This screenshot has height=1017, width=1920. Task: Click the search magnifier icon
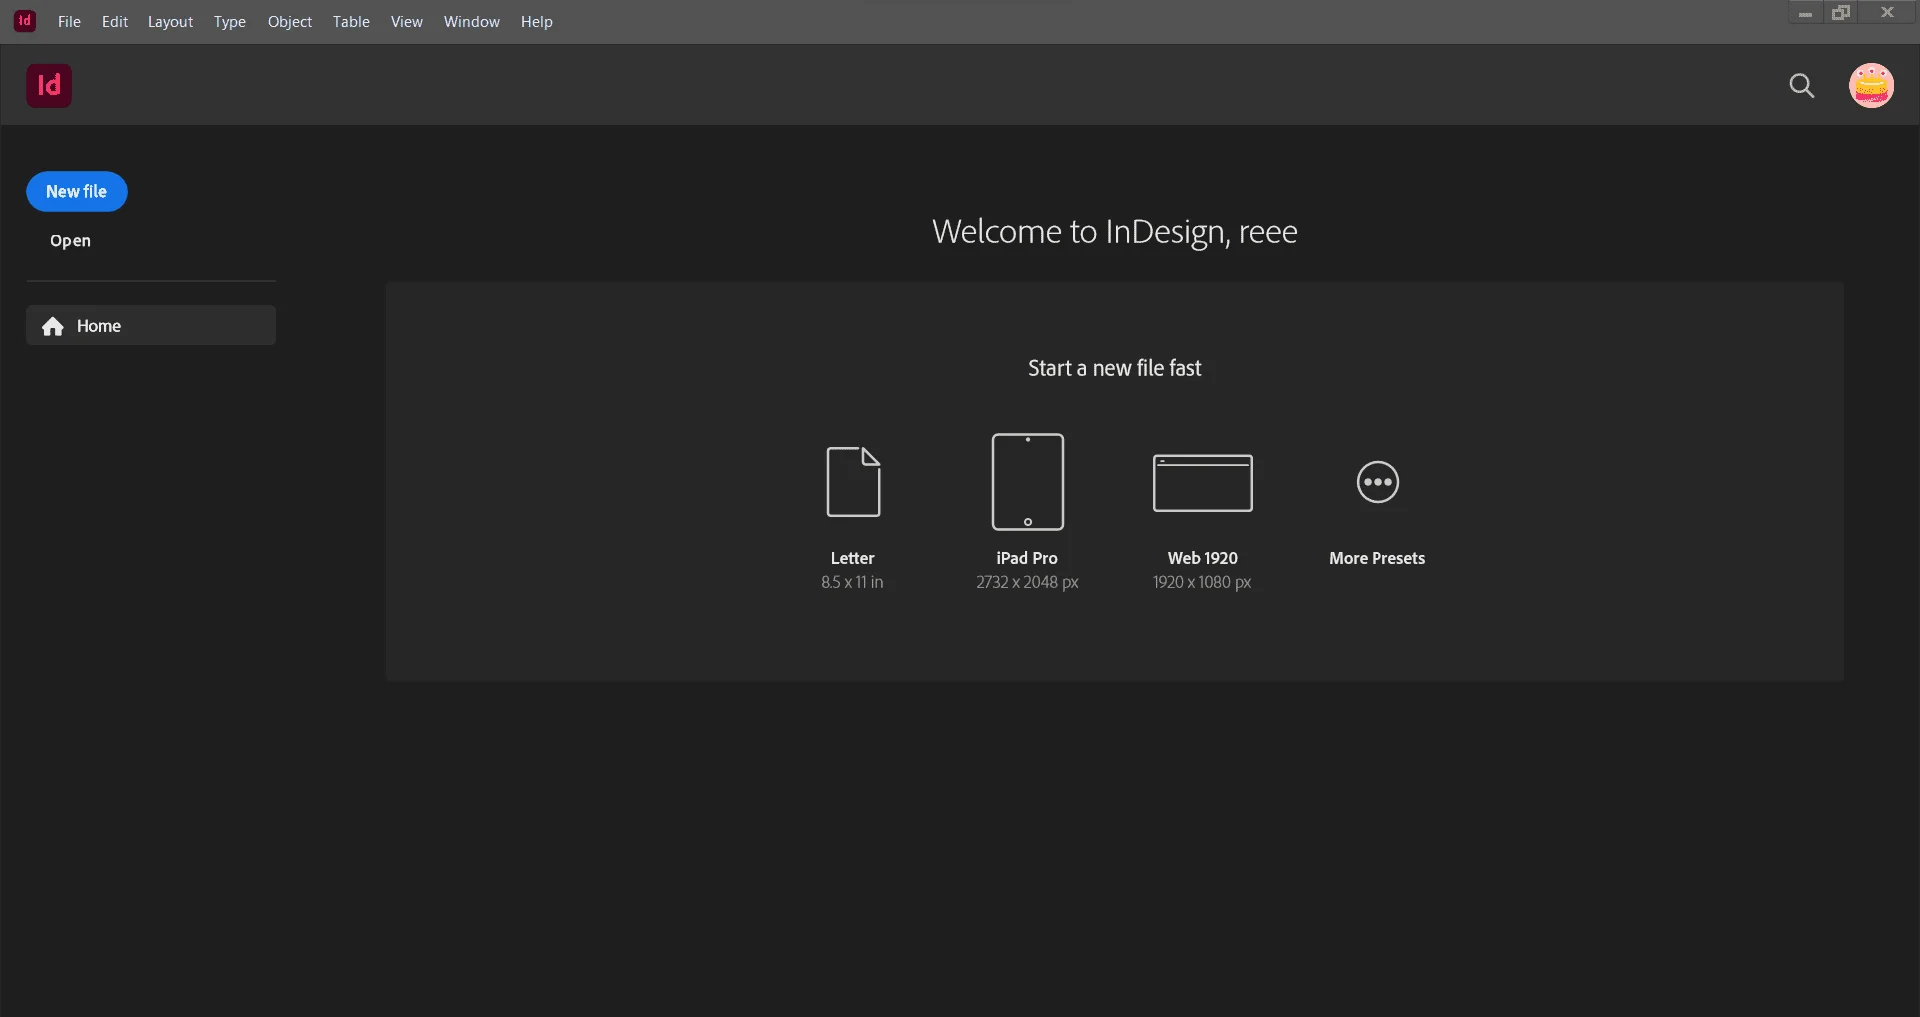[1801, 86]
